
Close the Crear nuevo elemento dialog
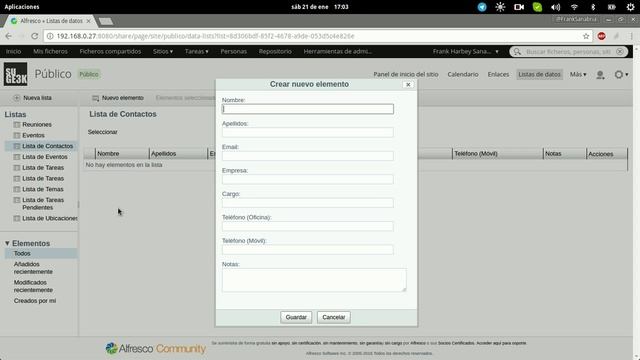coord(408,84)
